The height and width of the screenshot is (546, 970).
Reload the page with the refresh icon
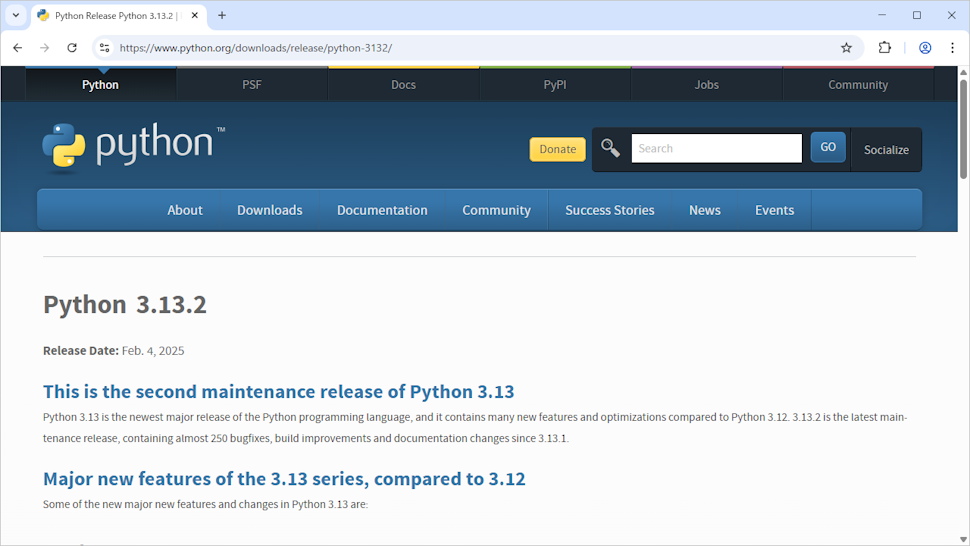72,48
